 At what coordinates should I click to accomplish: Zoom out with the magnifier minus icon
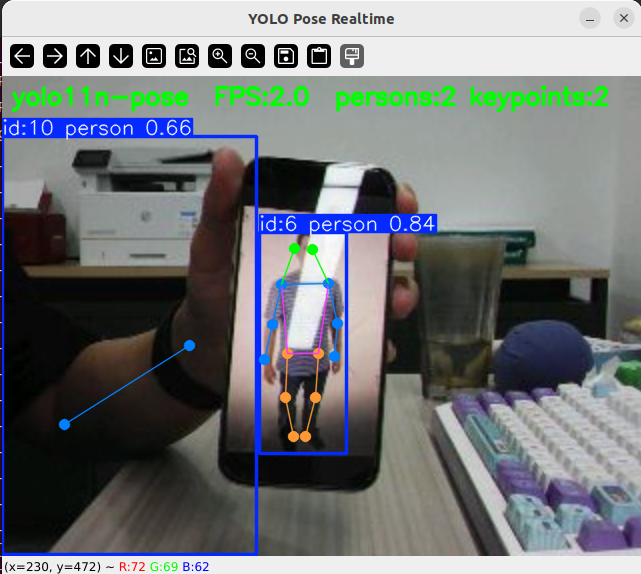253,56
